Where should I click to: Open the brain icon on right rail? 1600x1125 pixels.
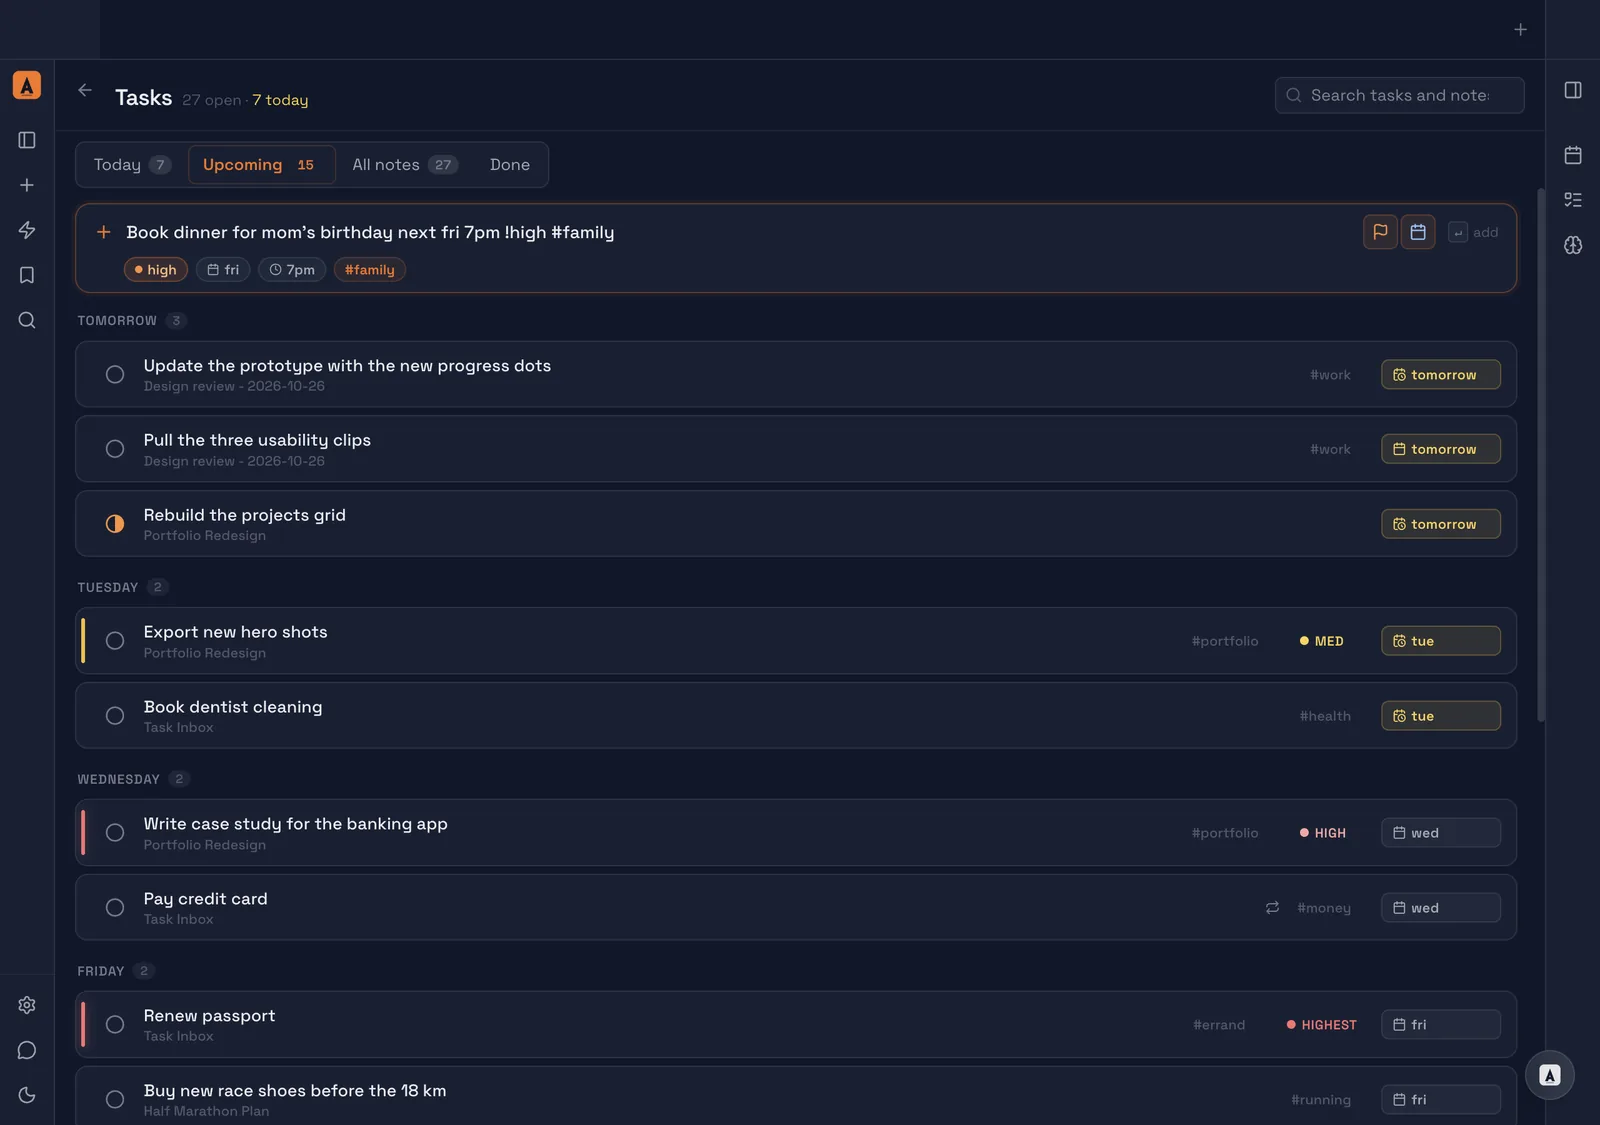coord(1573,245)
